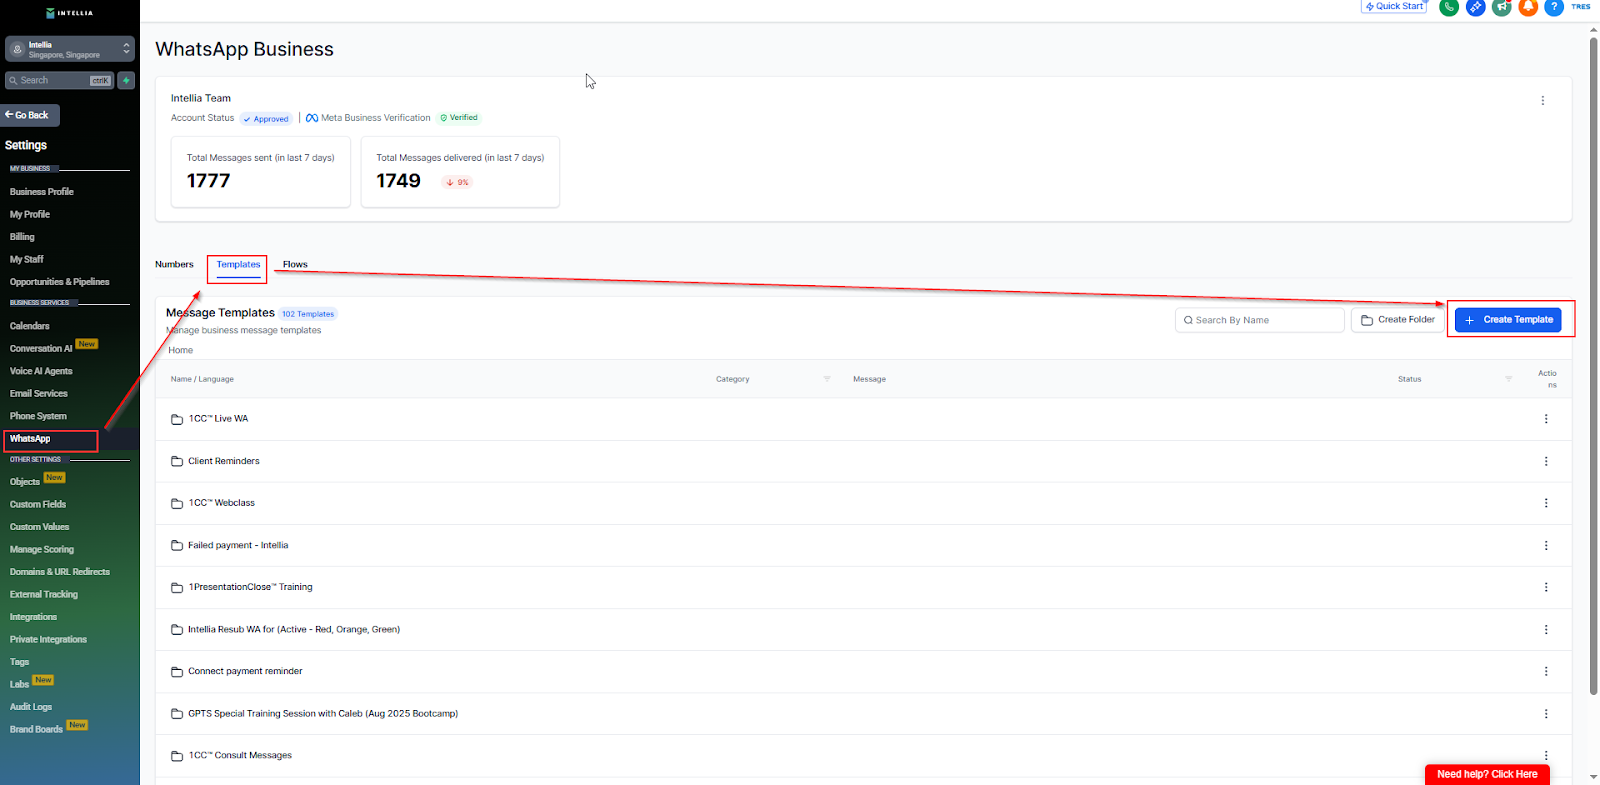Open Opportunities & Pipelines settings

click(60, 282)
